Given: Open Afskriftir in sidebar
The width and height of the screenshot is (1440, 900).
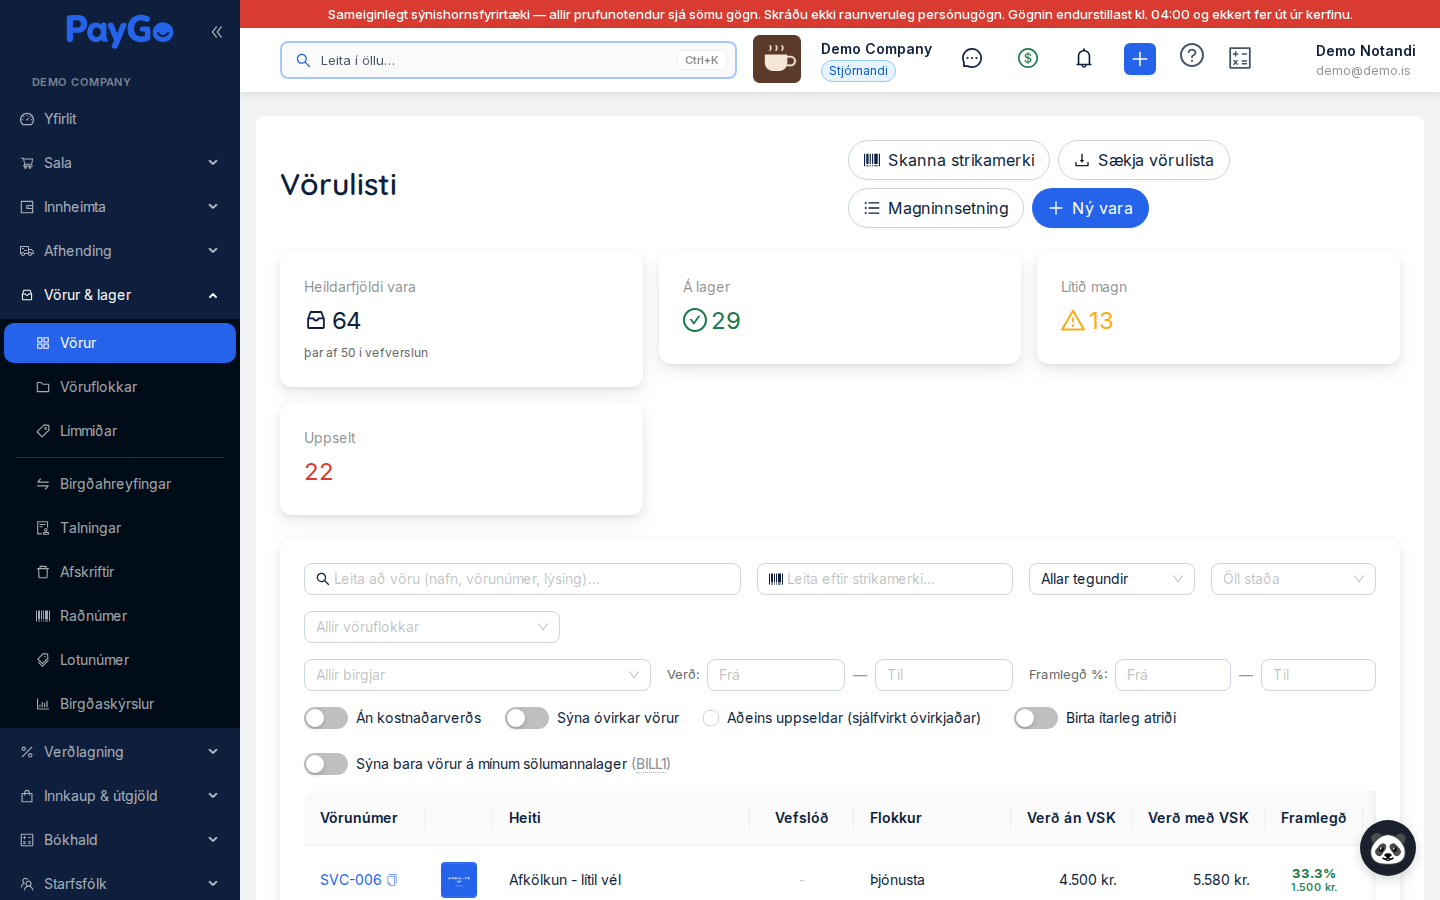Looking at the screenshot, I should click(120, 572).
